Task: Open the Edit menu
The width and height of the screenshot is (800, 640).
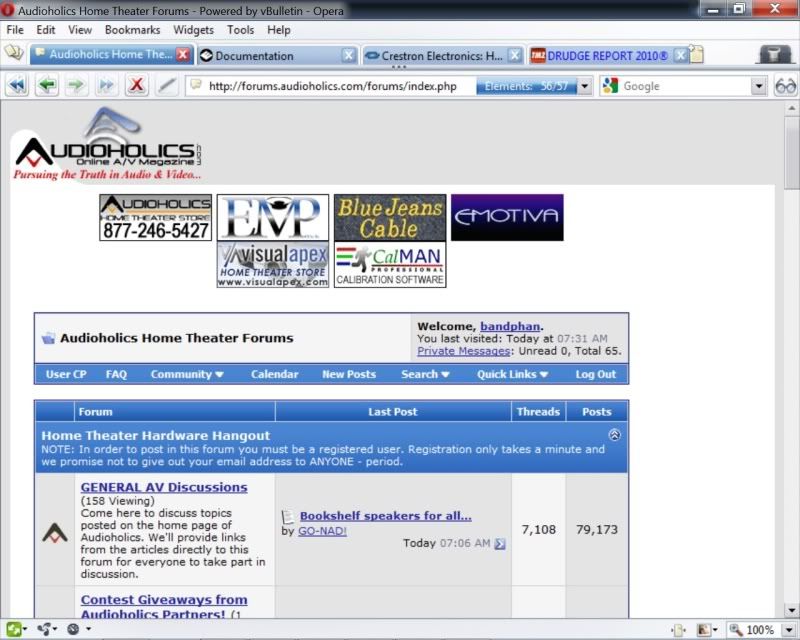Action: point(45,30)
